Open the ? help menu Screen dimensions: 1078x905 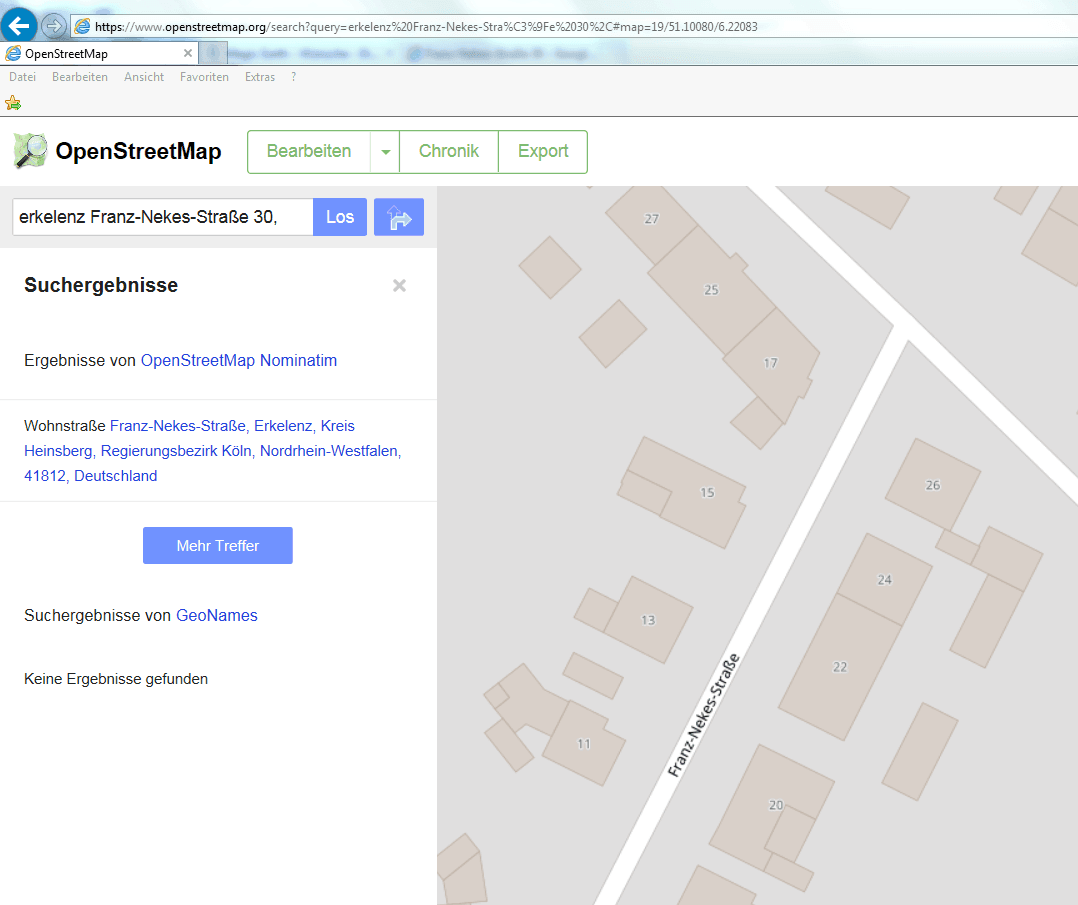(x=294, y=77)
